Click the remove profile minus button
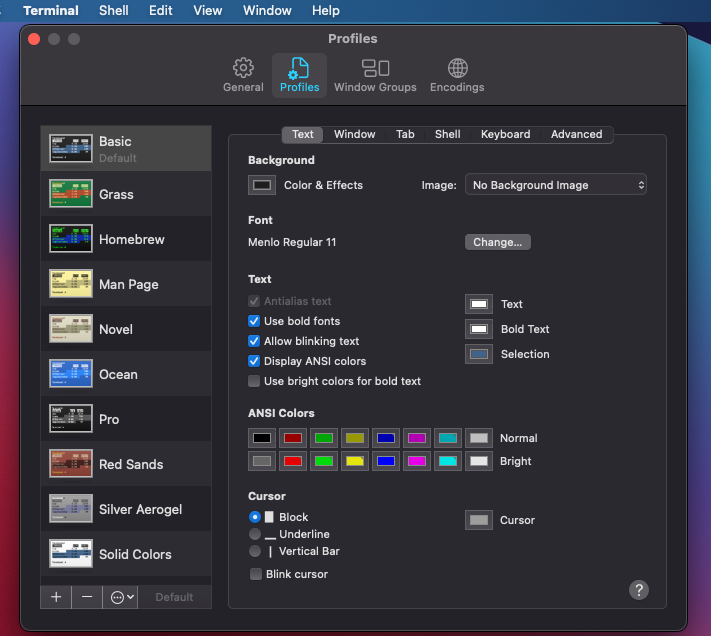 [x=87, y=597]
